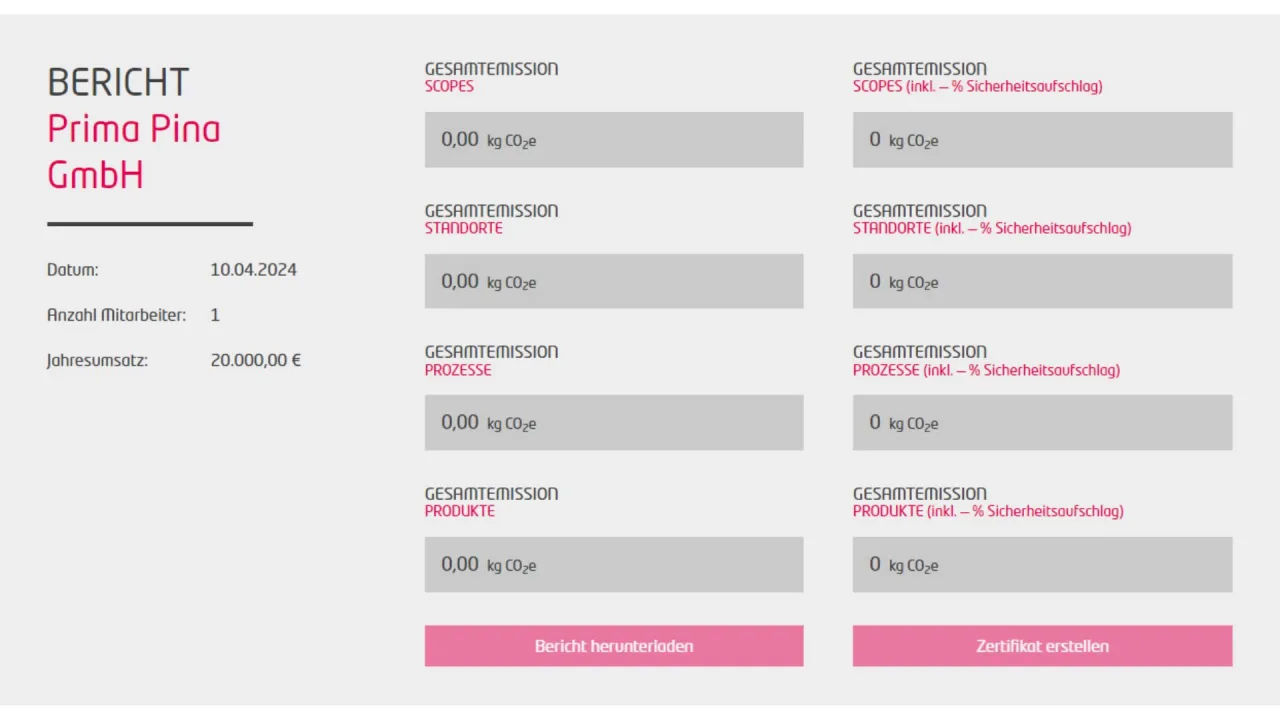
Task: Click the company name Prima Pina GmbH
Action: click(134, 152)
